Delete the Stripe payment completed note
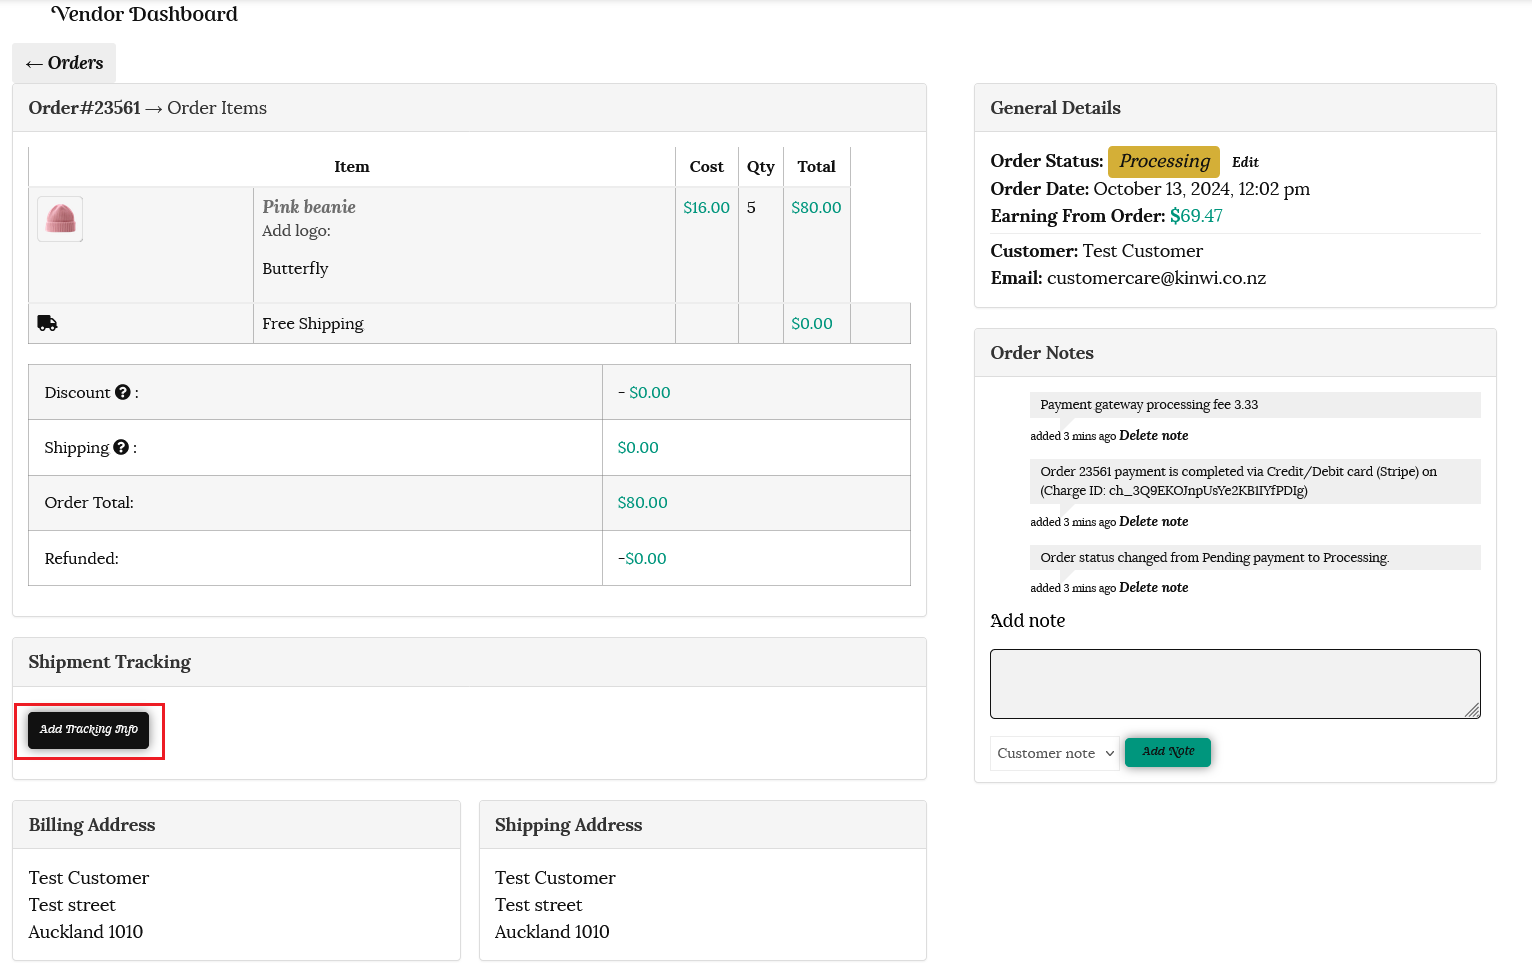 point(1153,522)
